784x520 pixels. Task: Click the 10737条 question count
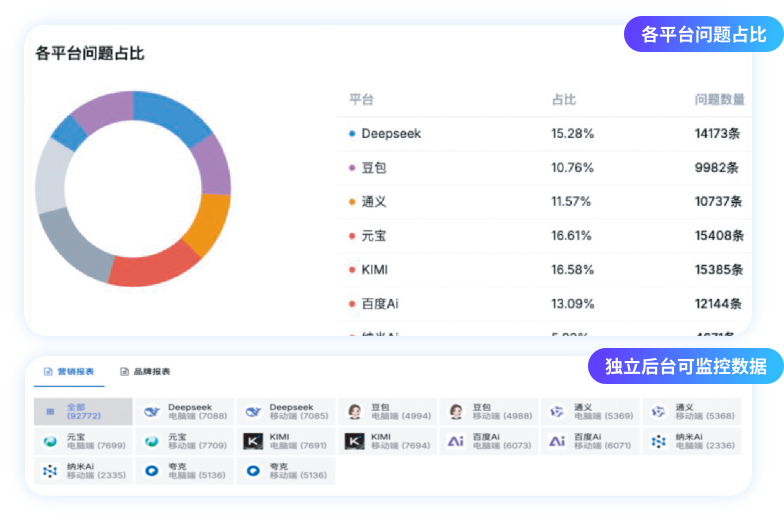pos(718,202)
